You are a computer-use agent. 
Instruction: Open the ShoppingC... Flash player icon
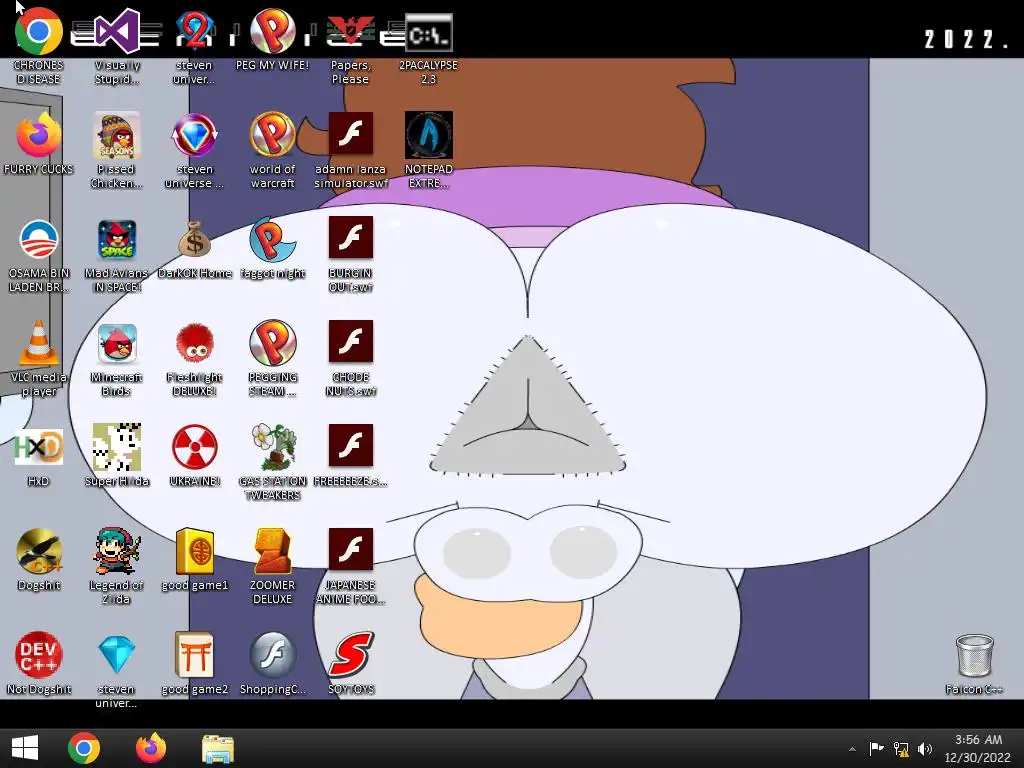[272, 655]
